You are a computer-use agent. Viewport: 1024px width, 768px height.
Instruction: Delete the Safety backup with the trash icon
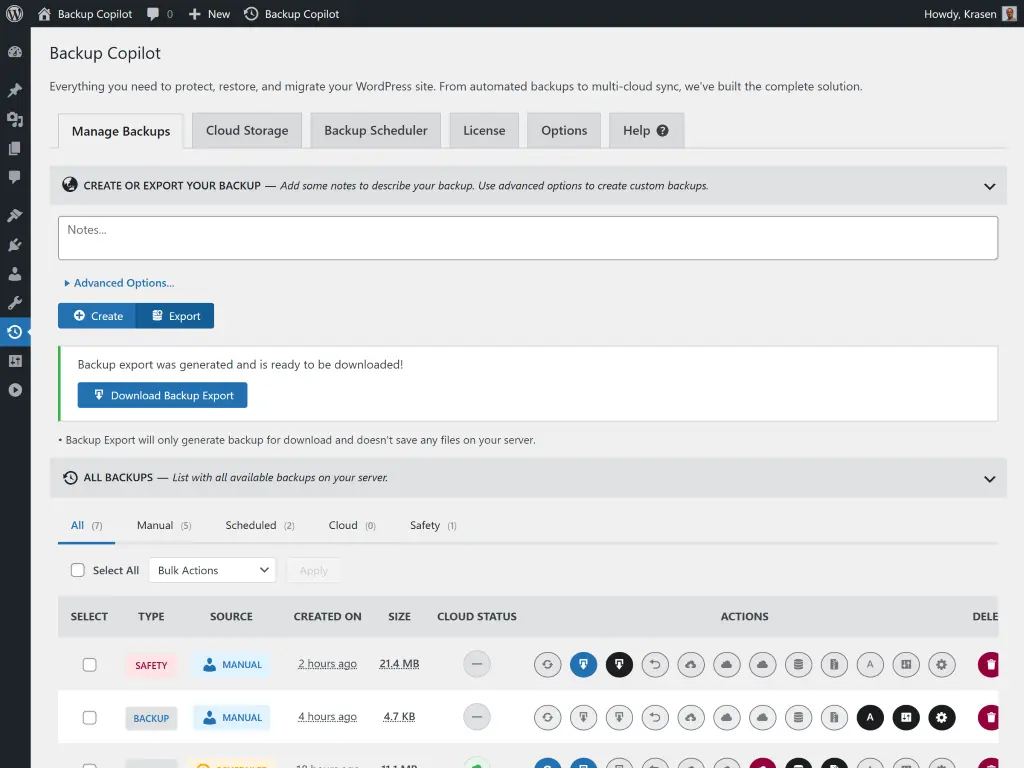[988, 664]
